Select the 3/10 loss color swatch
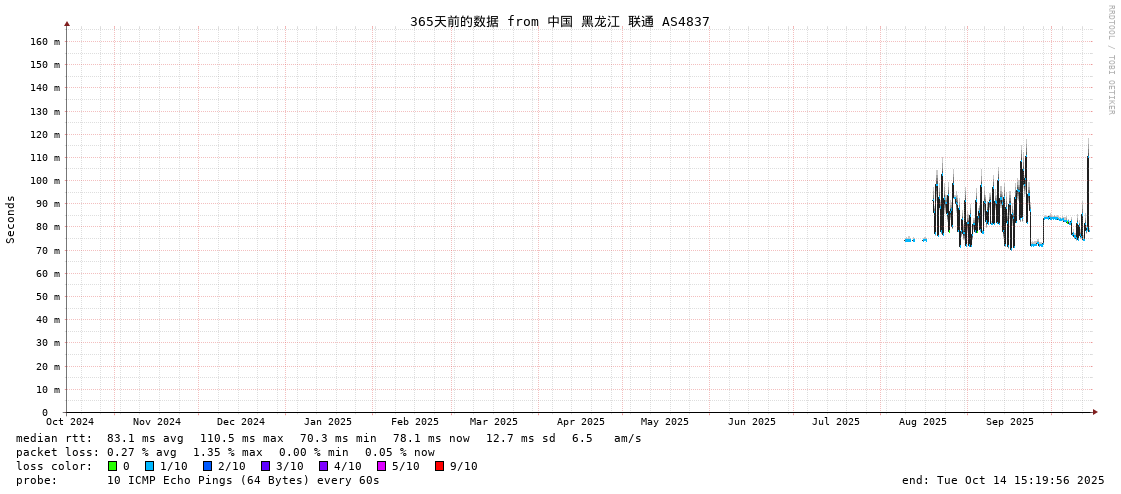The width and height of the screenshot is (1121, 494). coord(266,466)
